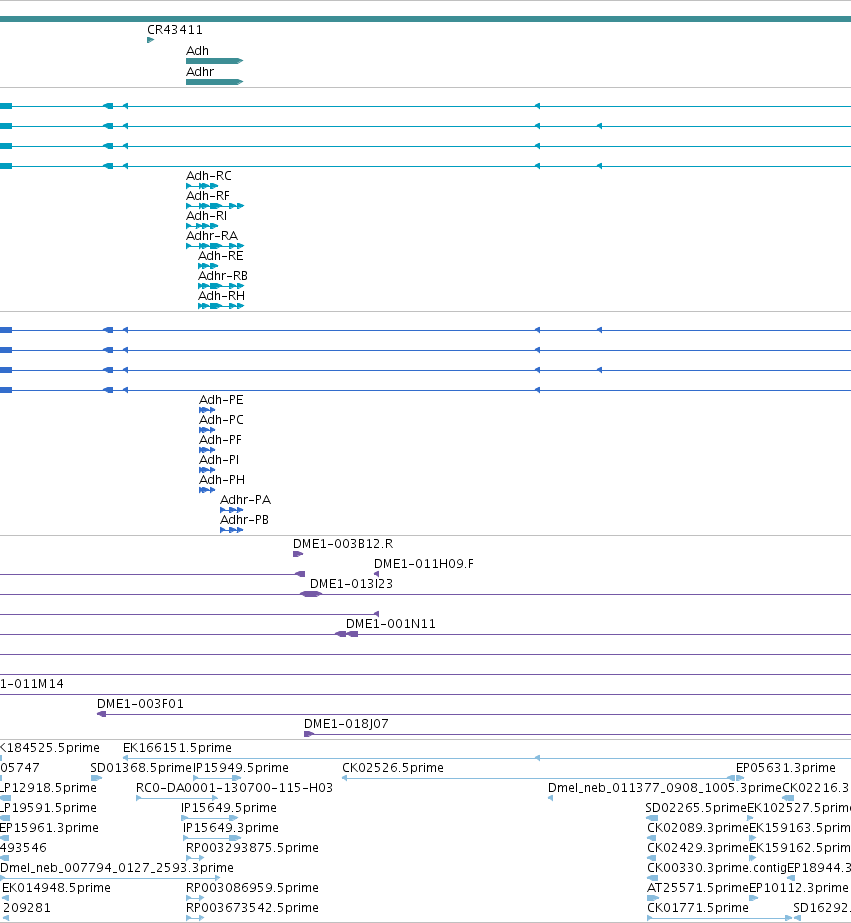Select the Adhr-PA protein feature
The height and width of the screenshot is (923, 851).
[x=231, y=510]
